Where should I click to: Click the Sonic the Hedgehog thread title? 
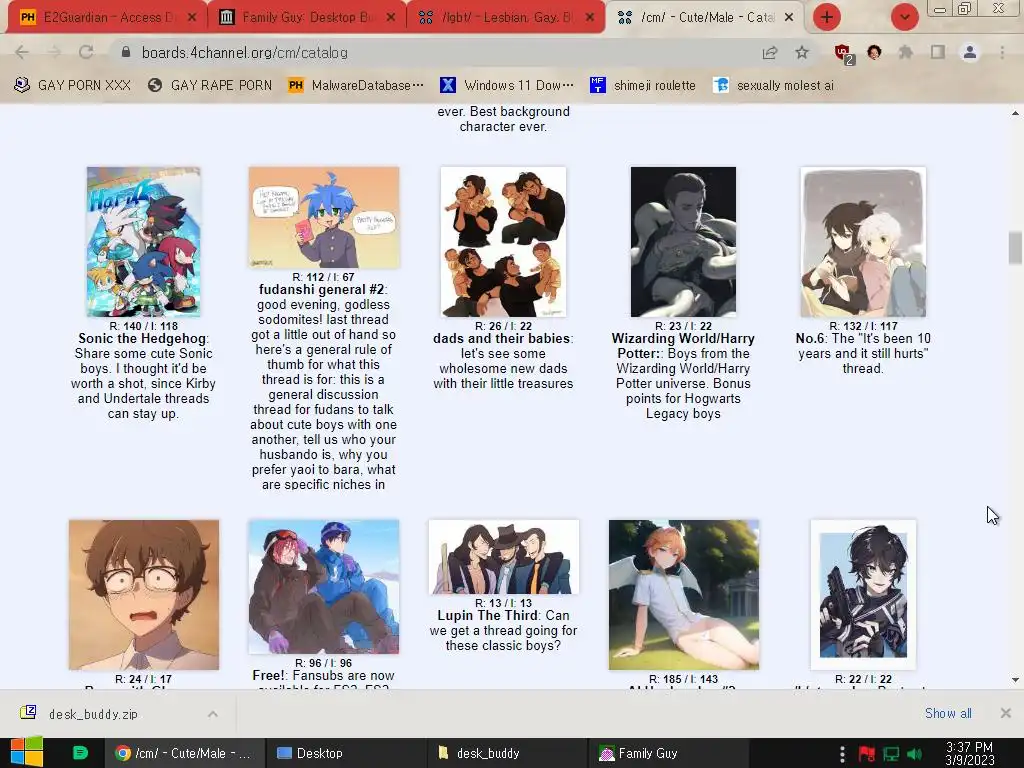click(x=142, y=338)
